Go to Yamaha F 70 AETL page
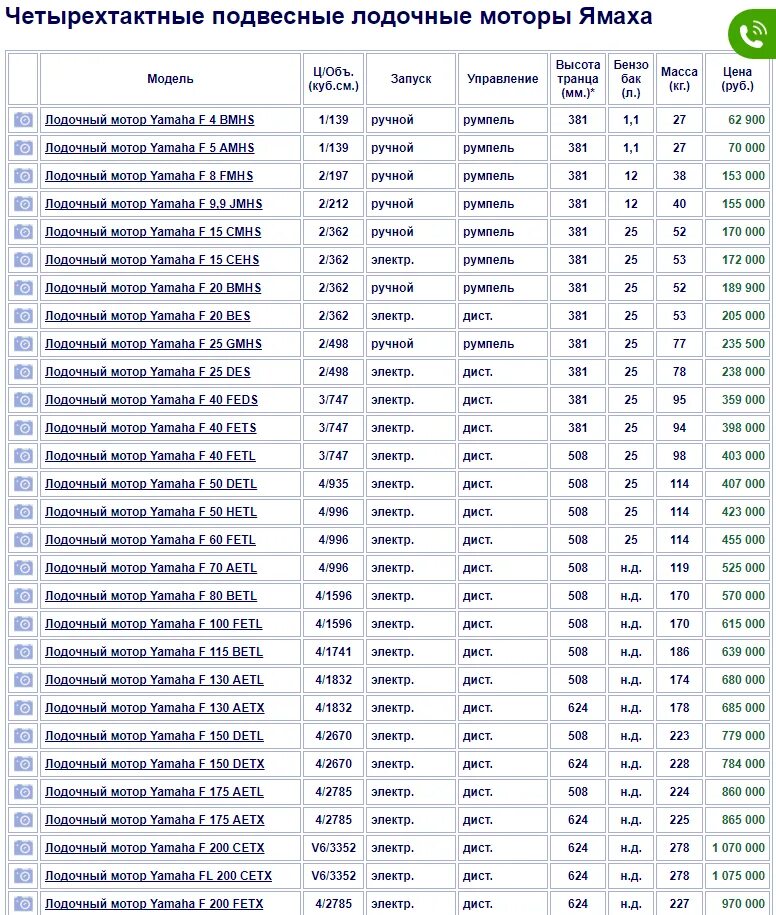Viewport: 776px width, 915px height. [151, 568]
